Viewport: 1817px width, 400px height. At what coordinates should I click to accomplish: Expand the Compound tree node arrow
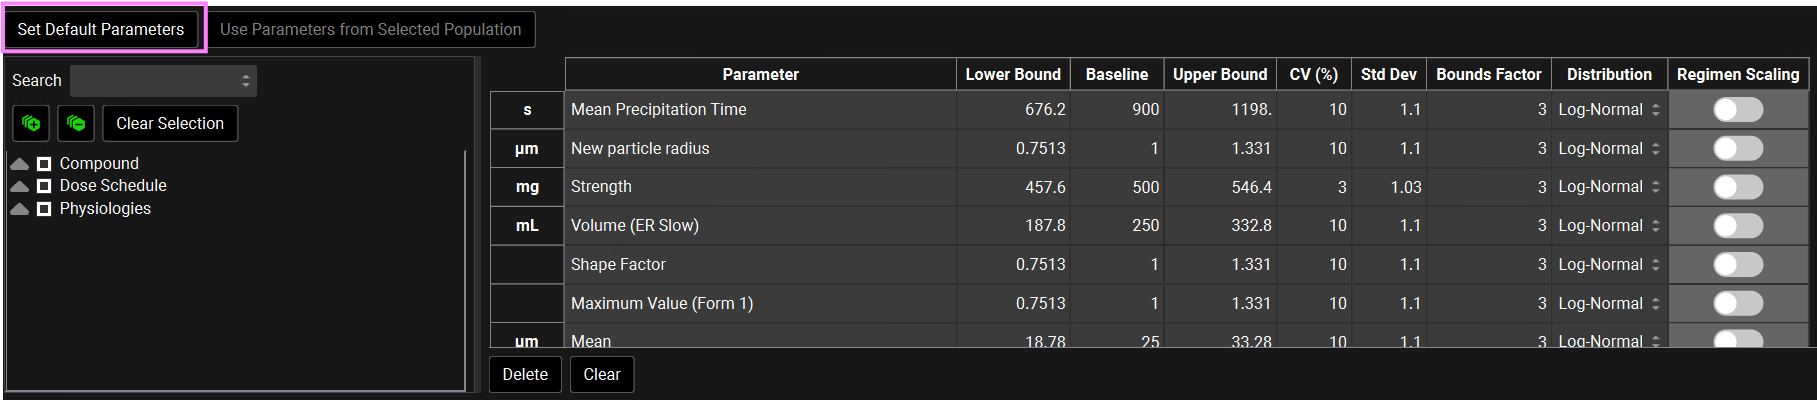pos(19,163)
